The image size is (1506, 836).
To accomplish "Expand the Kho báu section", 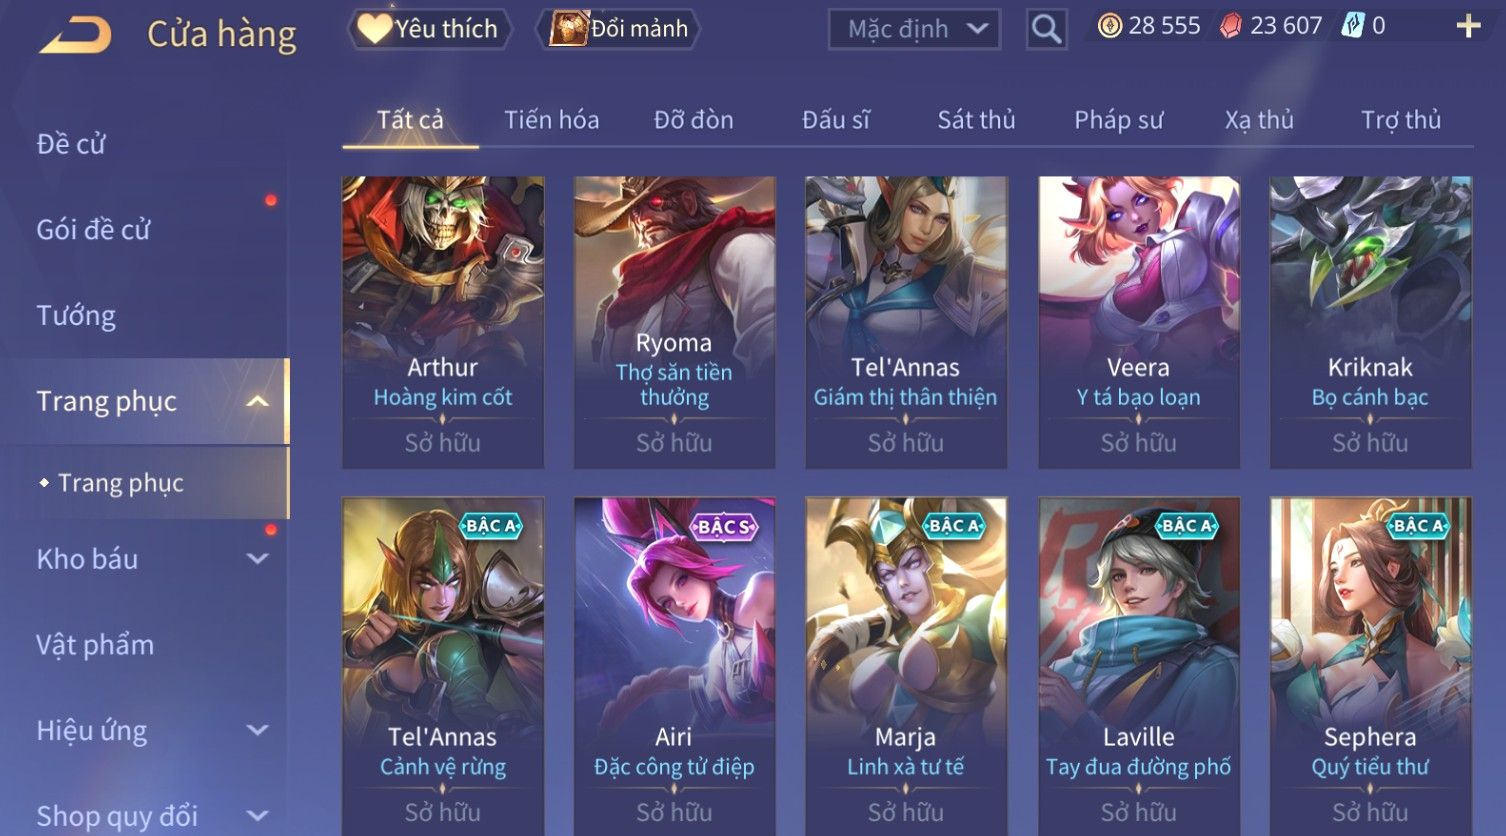I will tap(257, 559).
